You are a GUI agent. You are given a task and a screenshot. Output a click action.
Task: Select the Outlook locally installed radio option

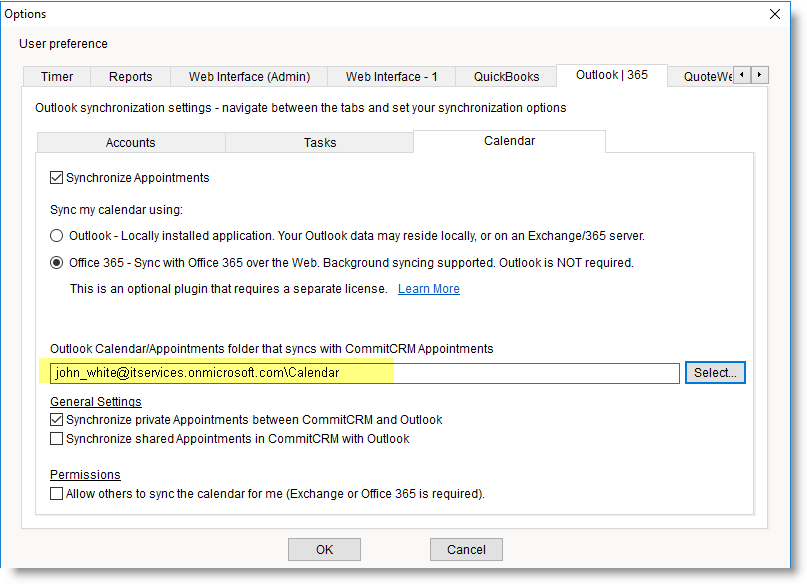point(57,236)
